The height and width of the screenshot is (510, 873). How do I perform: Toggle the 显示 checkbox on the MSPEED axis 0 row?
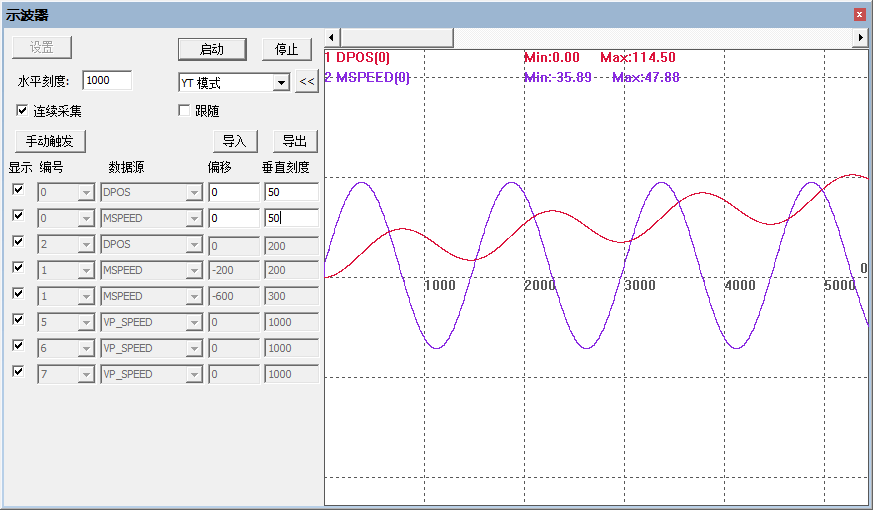coord(18,215)
